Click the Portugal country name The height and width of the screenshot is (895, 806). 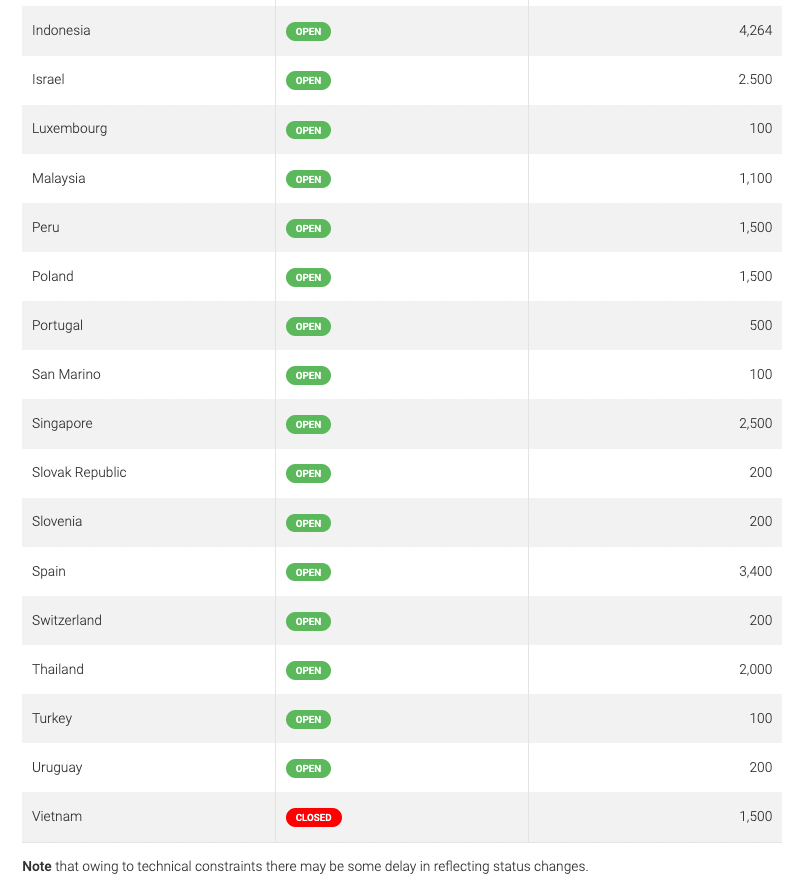(x=57, y=325)
